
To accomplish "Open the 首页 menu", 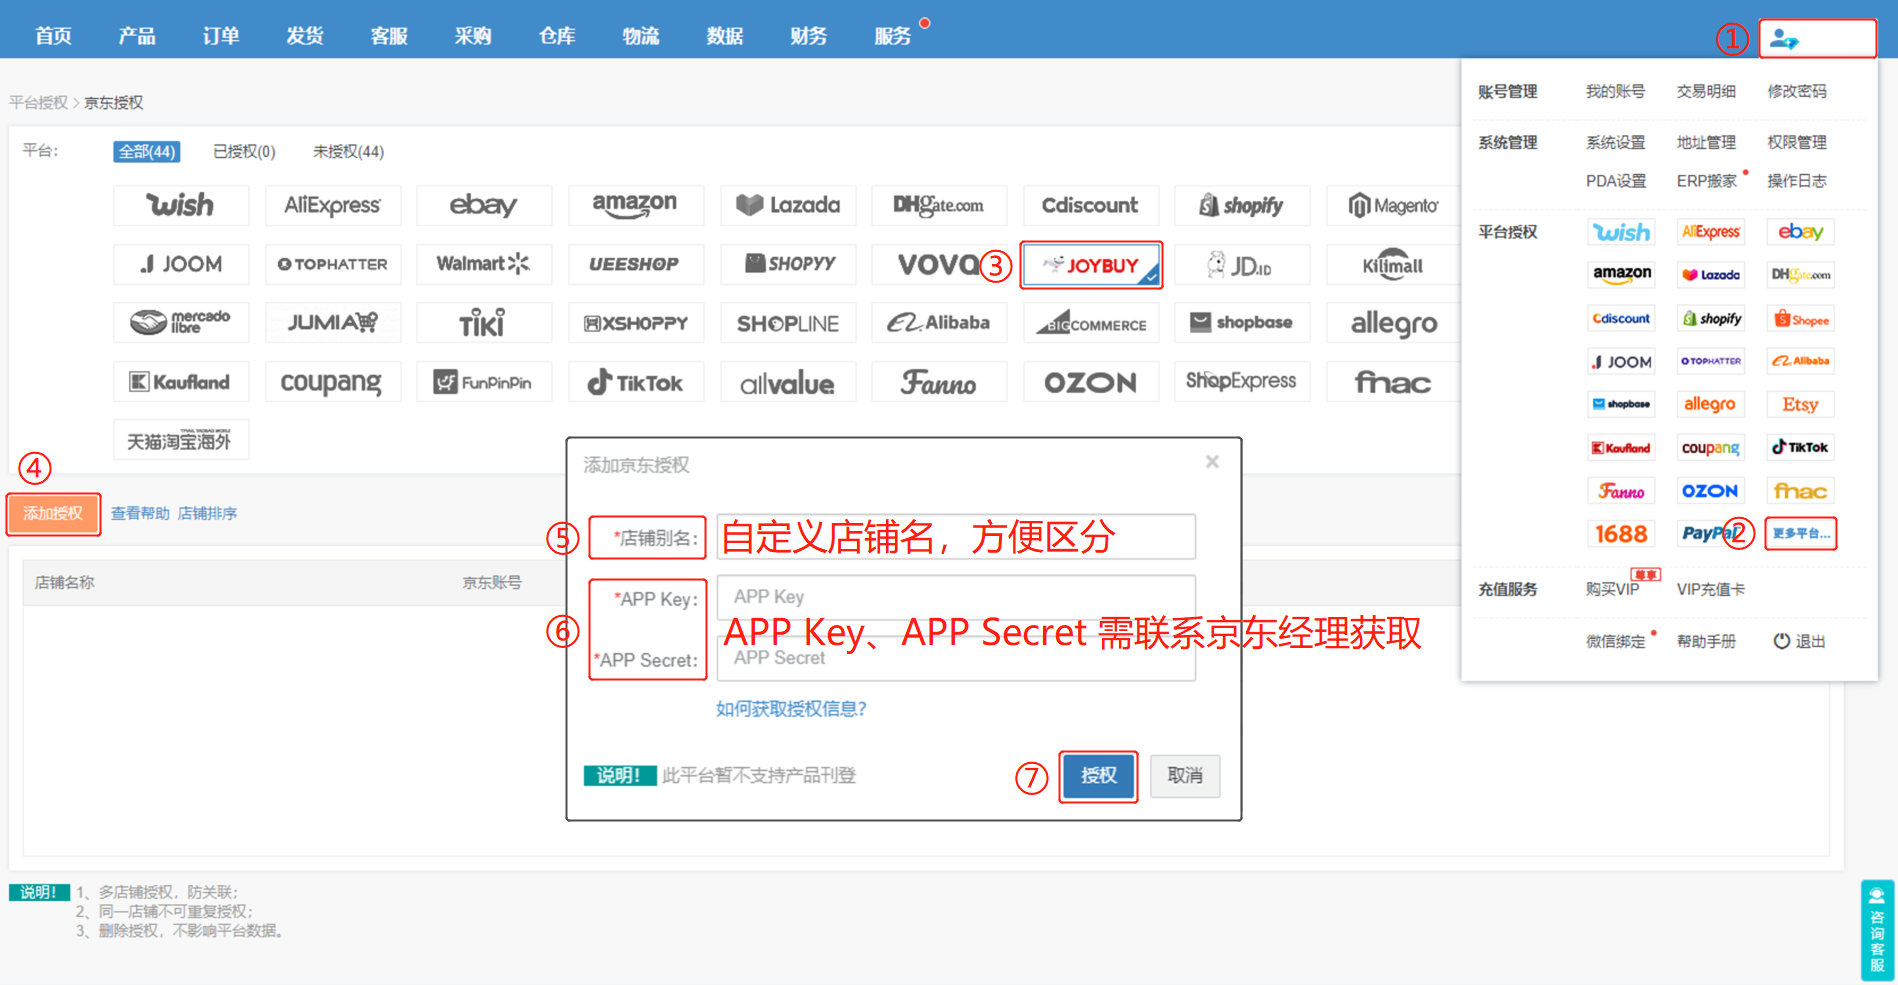I will coord(54,36).
